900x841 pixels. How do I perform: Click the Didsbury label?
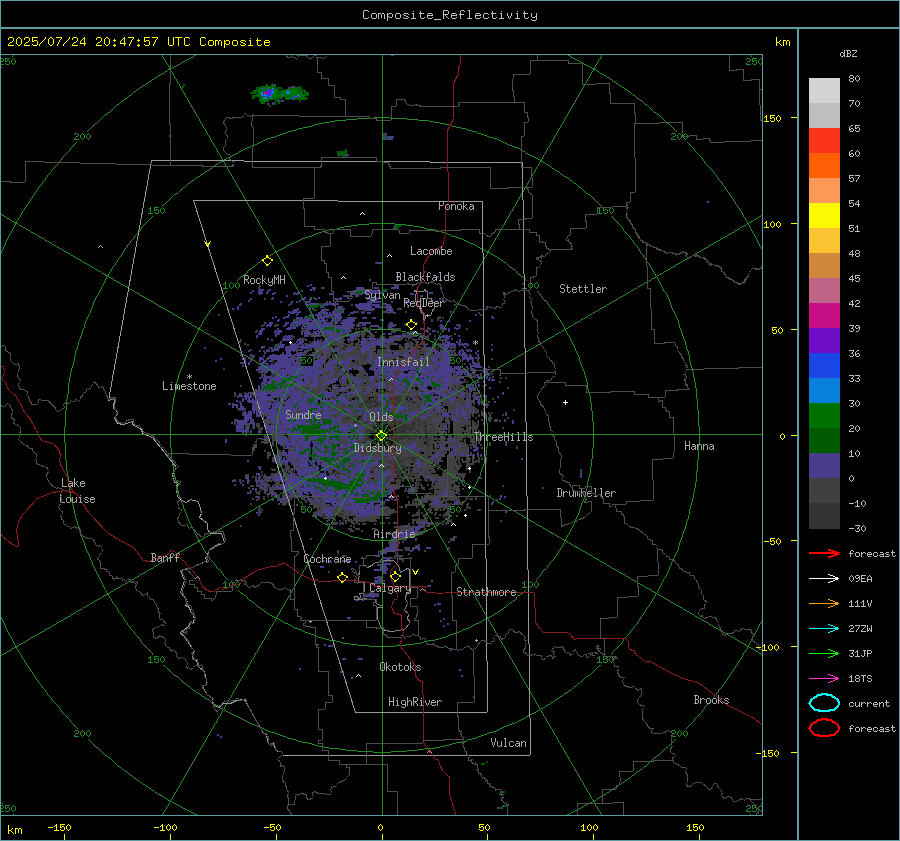coord(378,448)
